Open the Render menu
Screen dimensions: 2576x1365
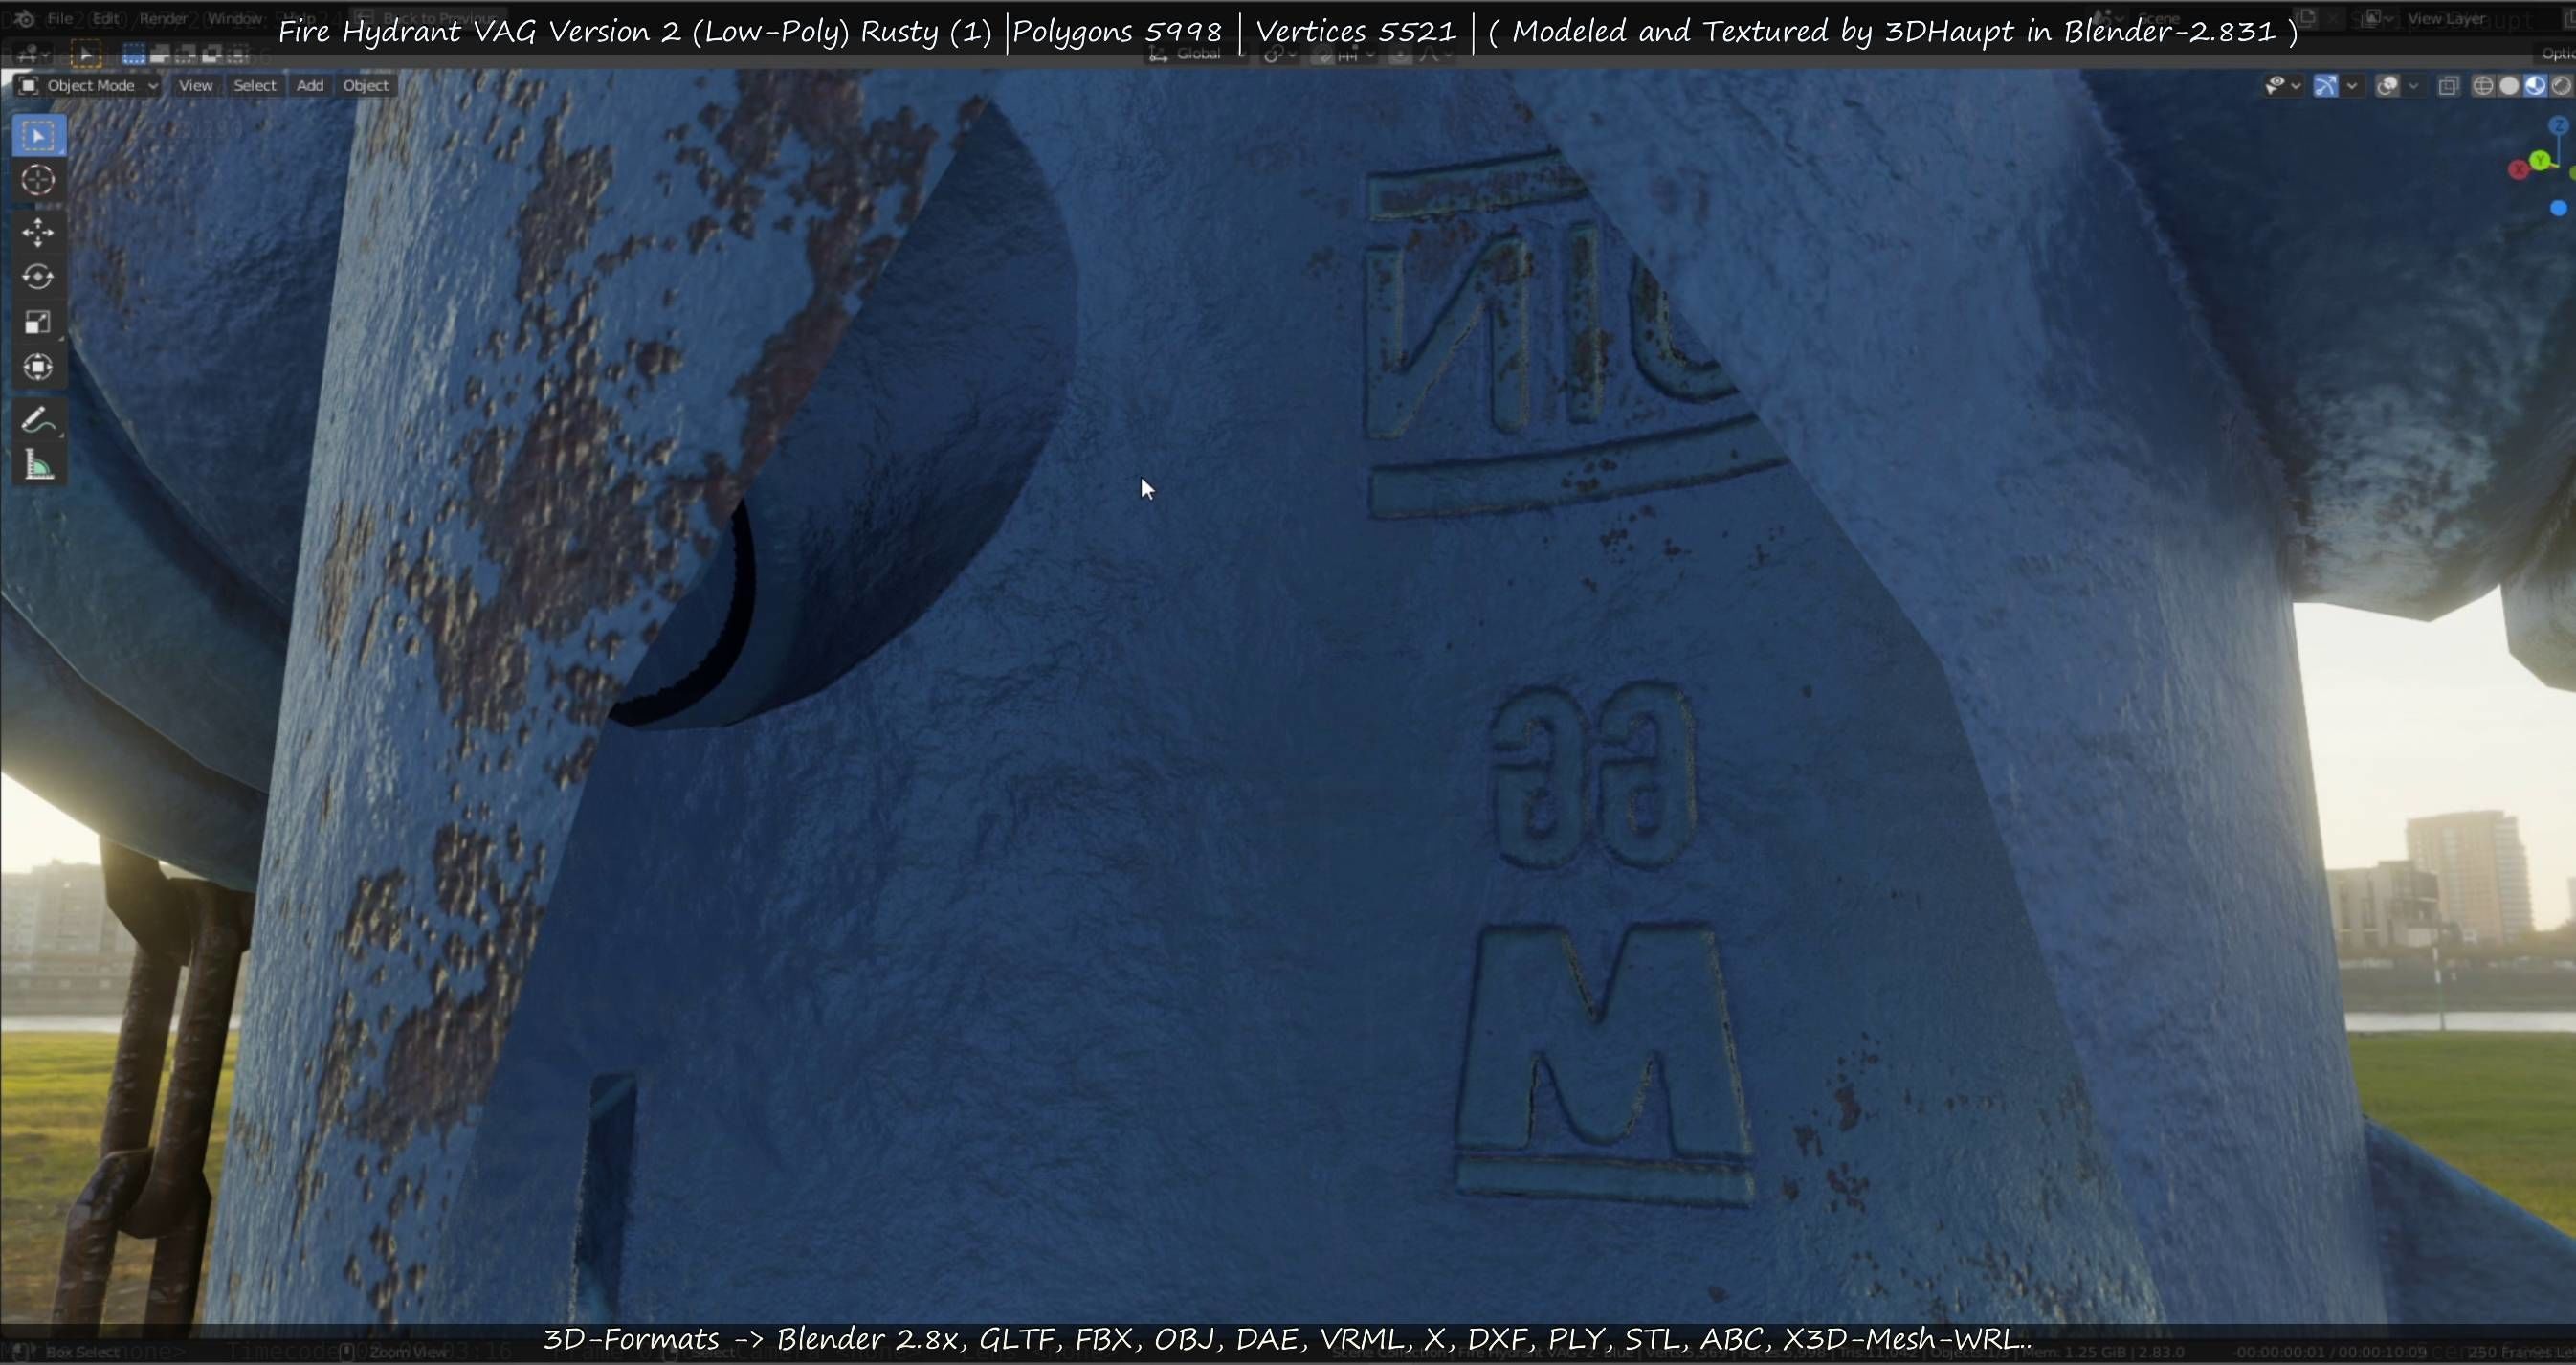click(x=163, y=18)
